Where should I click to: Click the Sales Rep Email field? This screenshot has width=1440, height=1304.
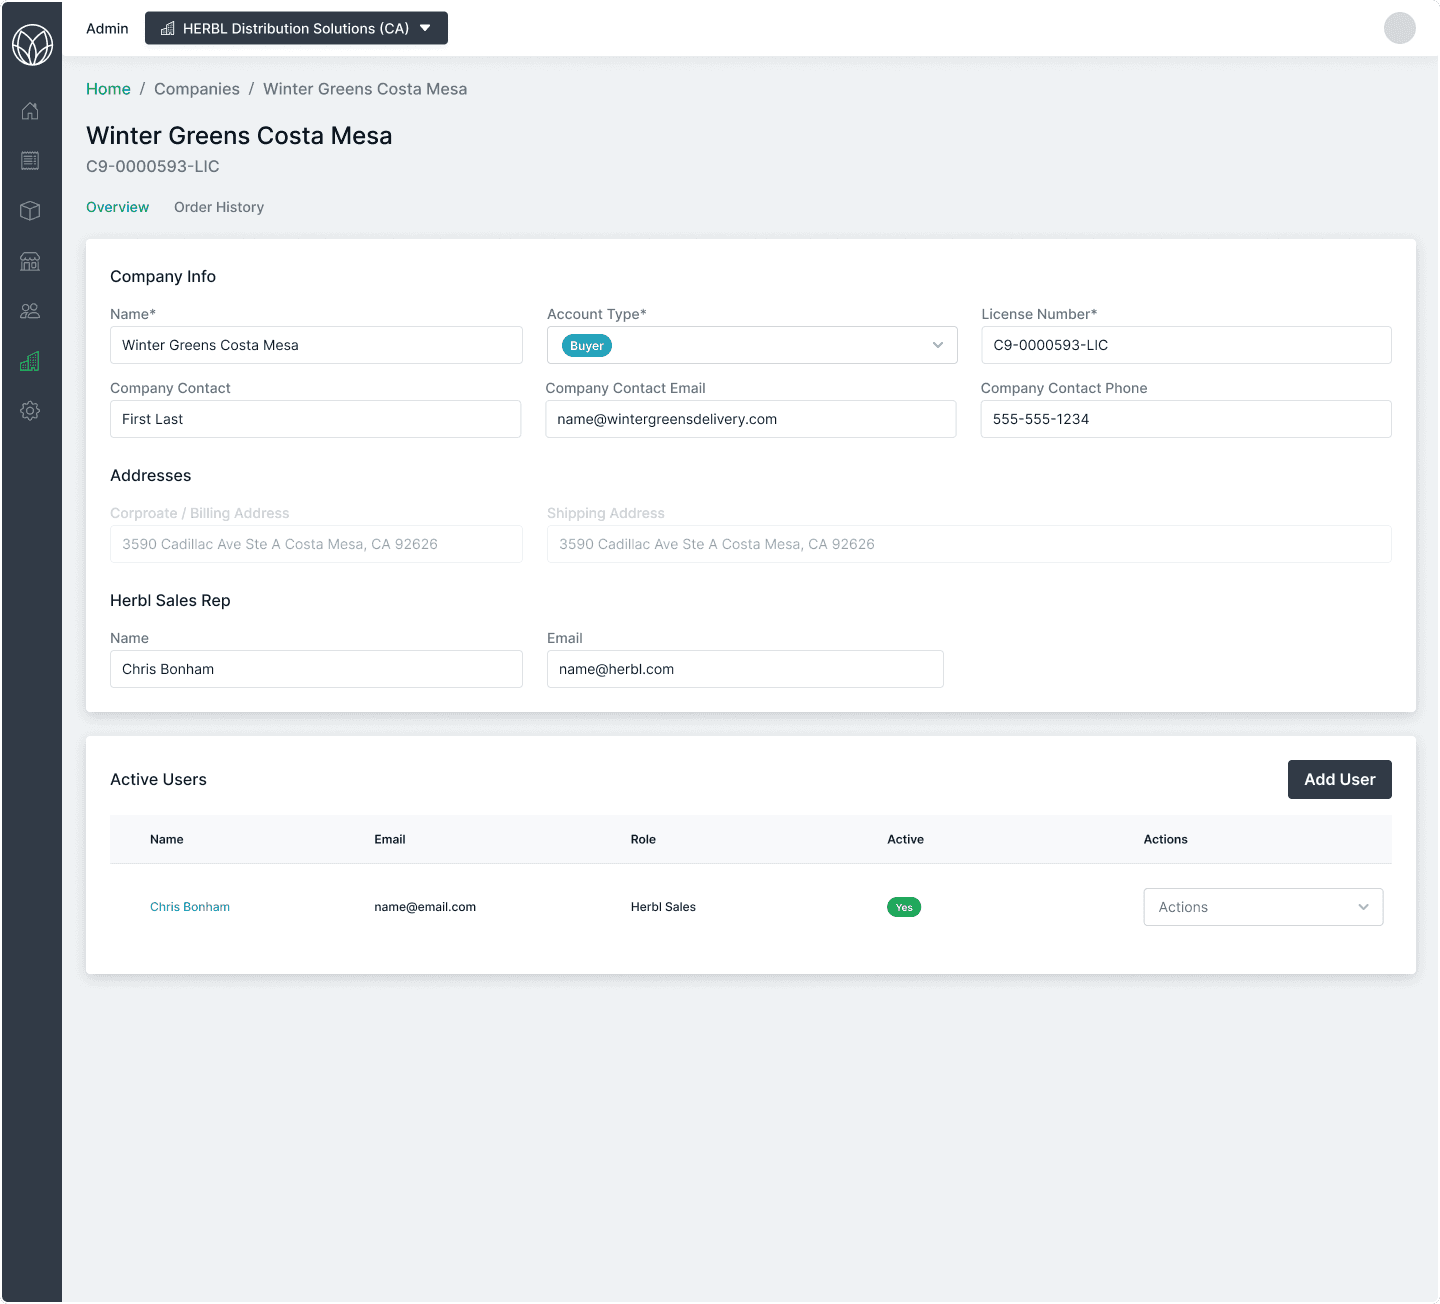coord(745,669)
